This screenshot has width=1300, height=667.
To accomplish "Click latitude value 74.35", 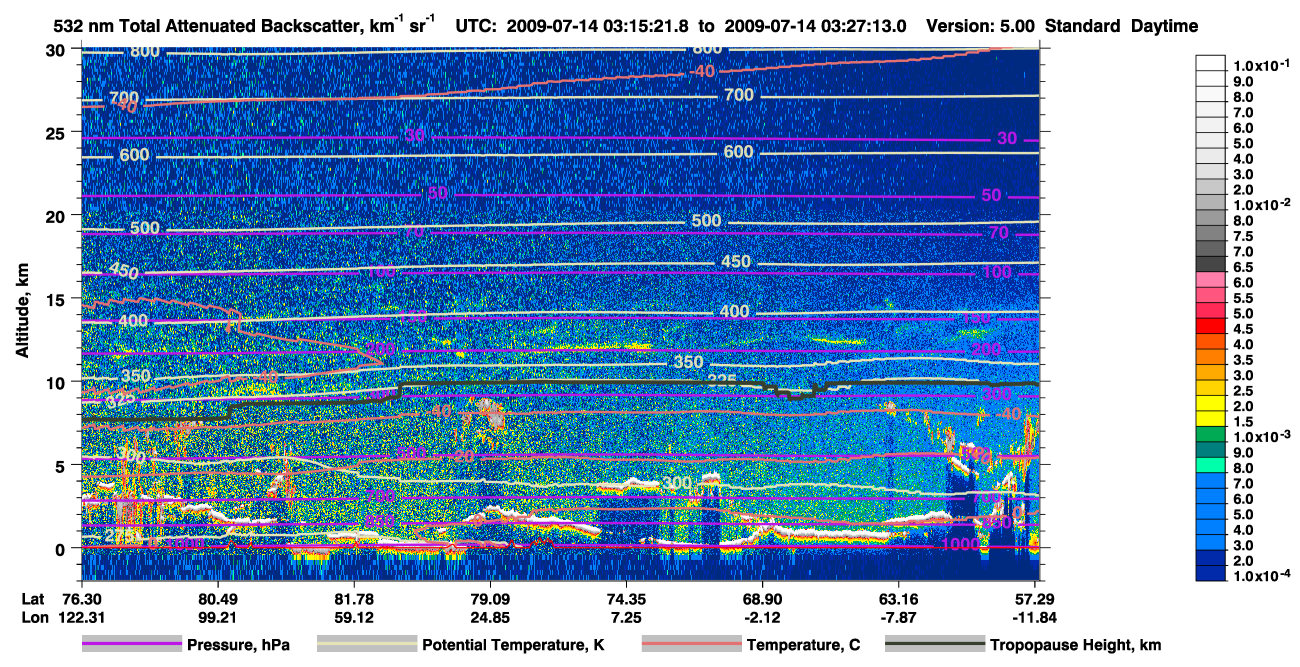I will 625,600.
